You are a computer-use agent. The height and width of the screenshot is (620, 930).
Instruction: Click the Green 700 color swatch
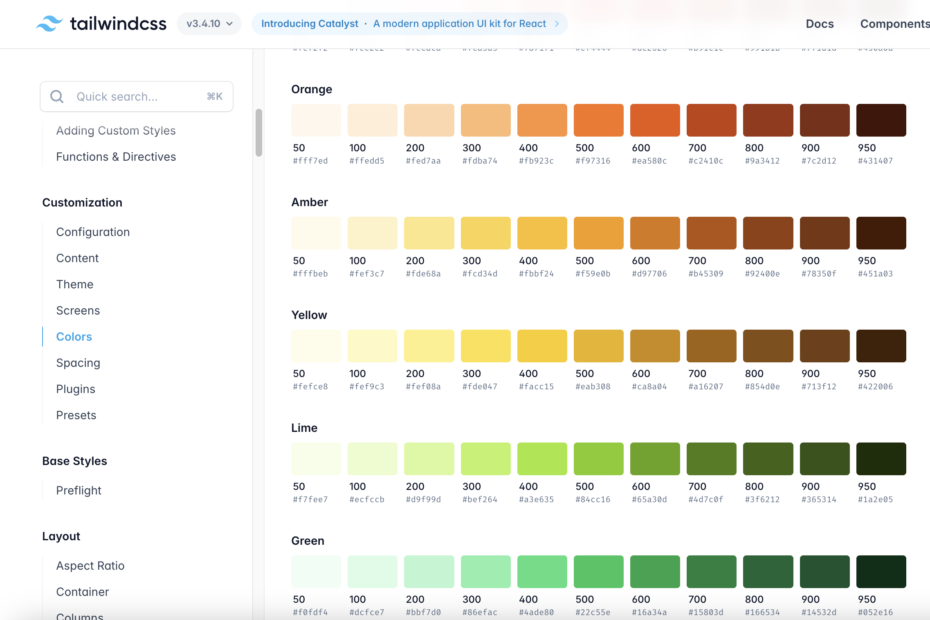click(x=711, y=572)
